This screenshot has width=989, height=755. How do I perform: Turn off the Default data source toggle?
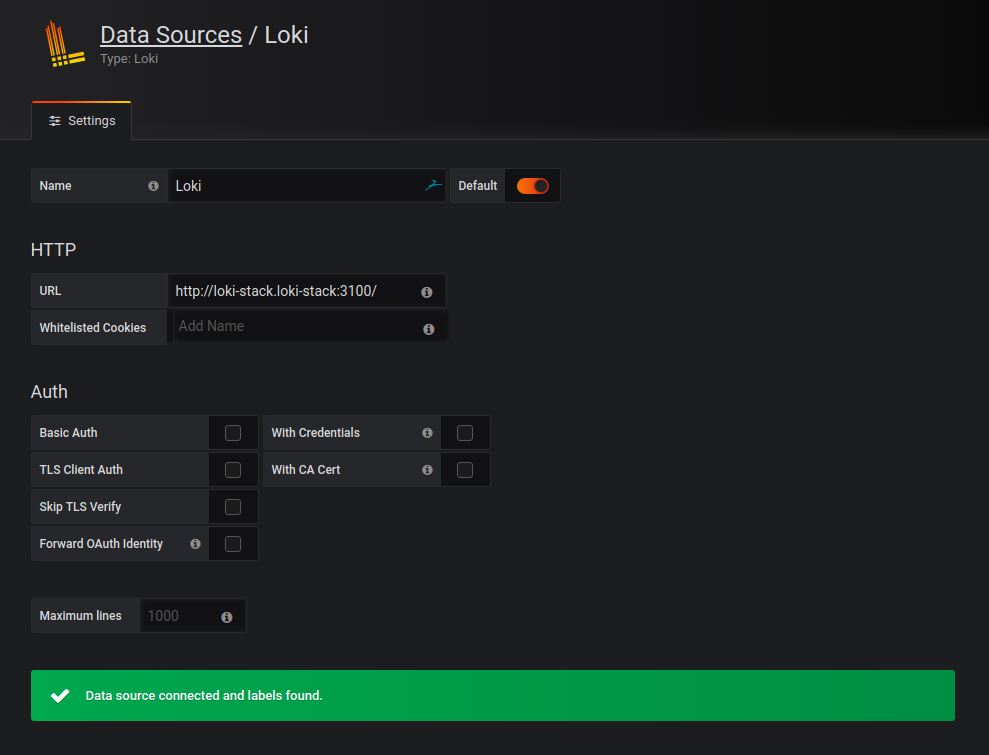[x=532, y=186]
